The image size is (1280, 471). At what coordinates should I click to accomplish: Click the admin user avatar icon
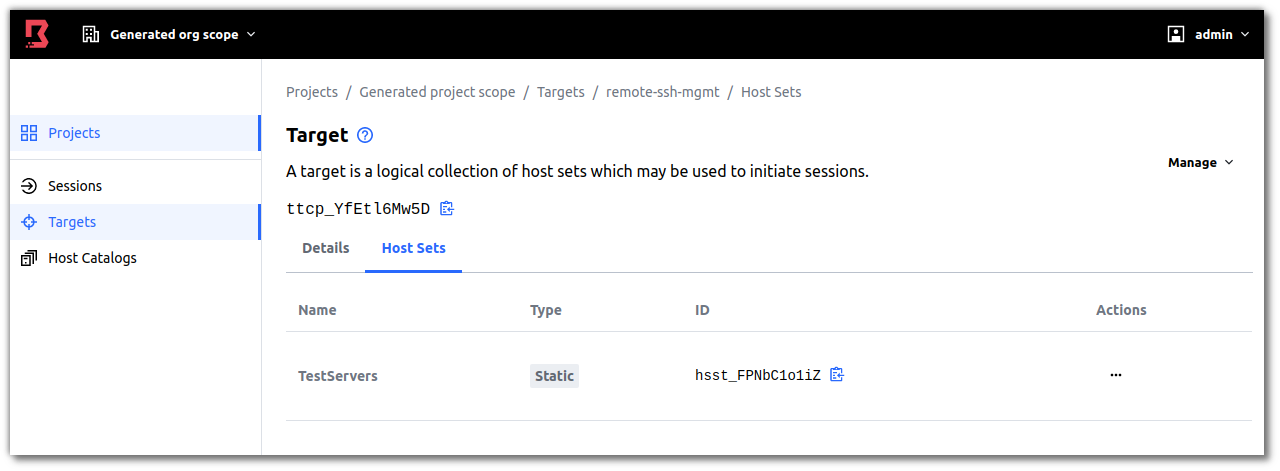click(x=1176, y=34)
